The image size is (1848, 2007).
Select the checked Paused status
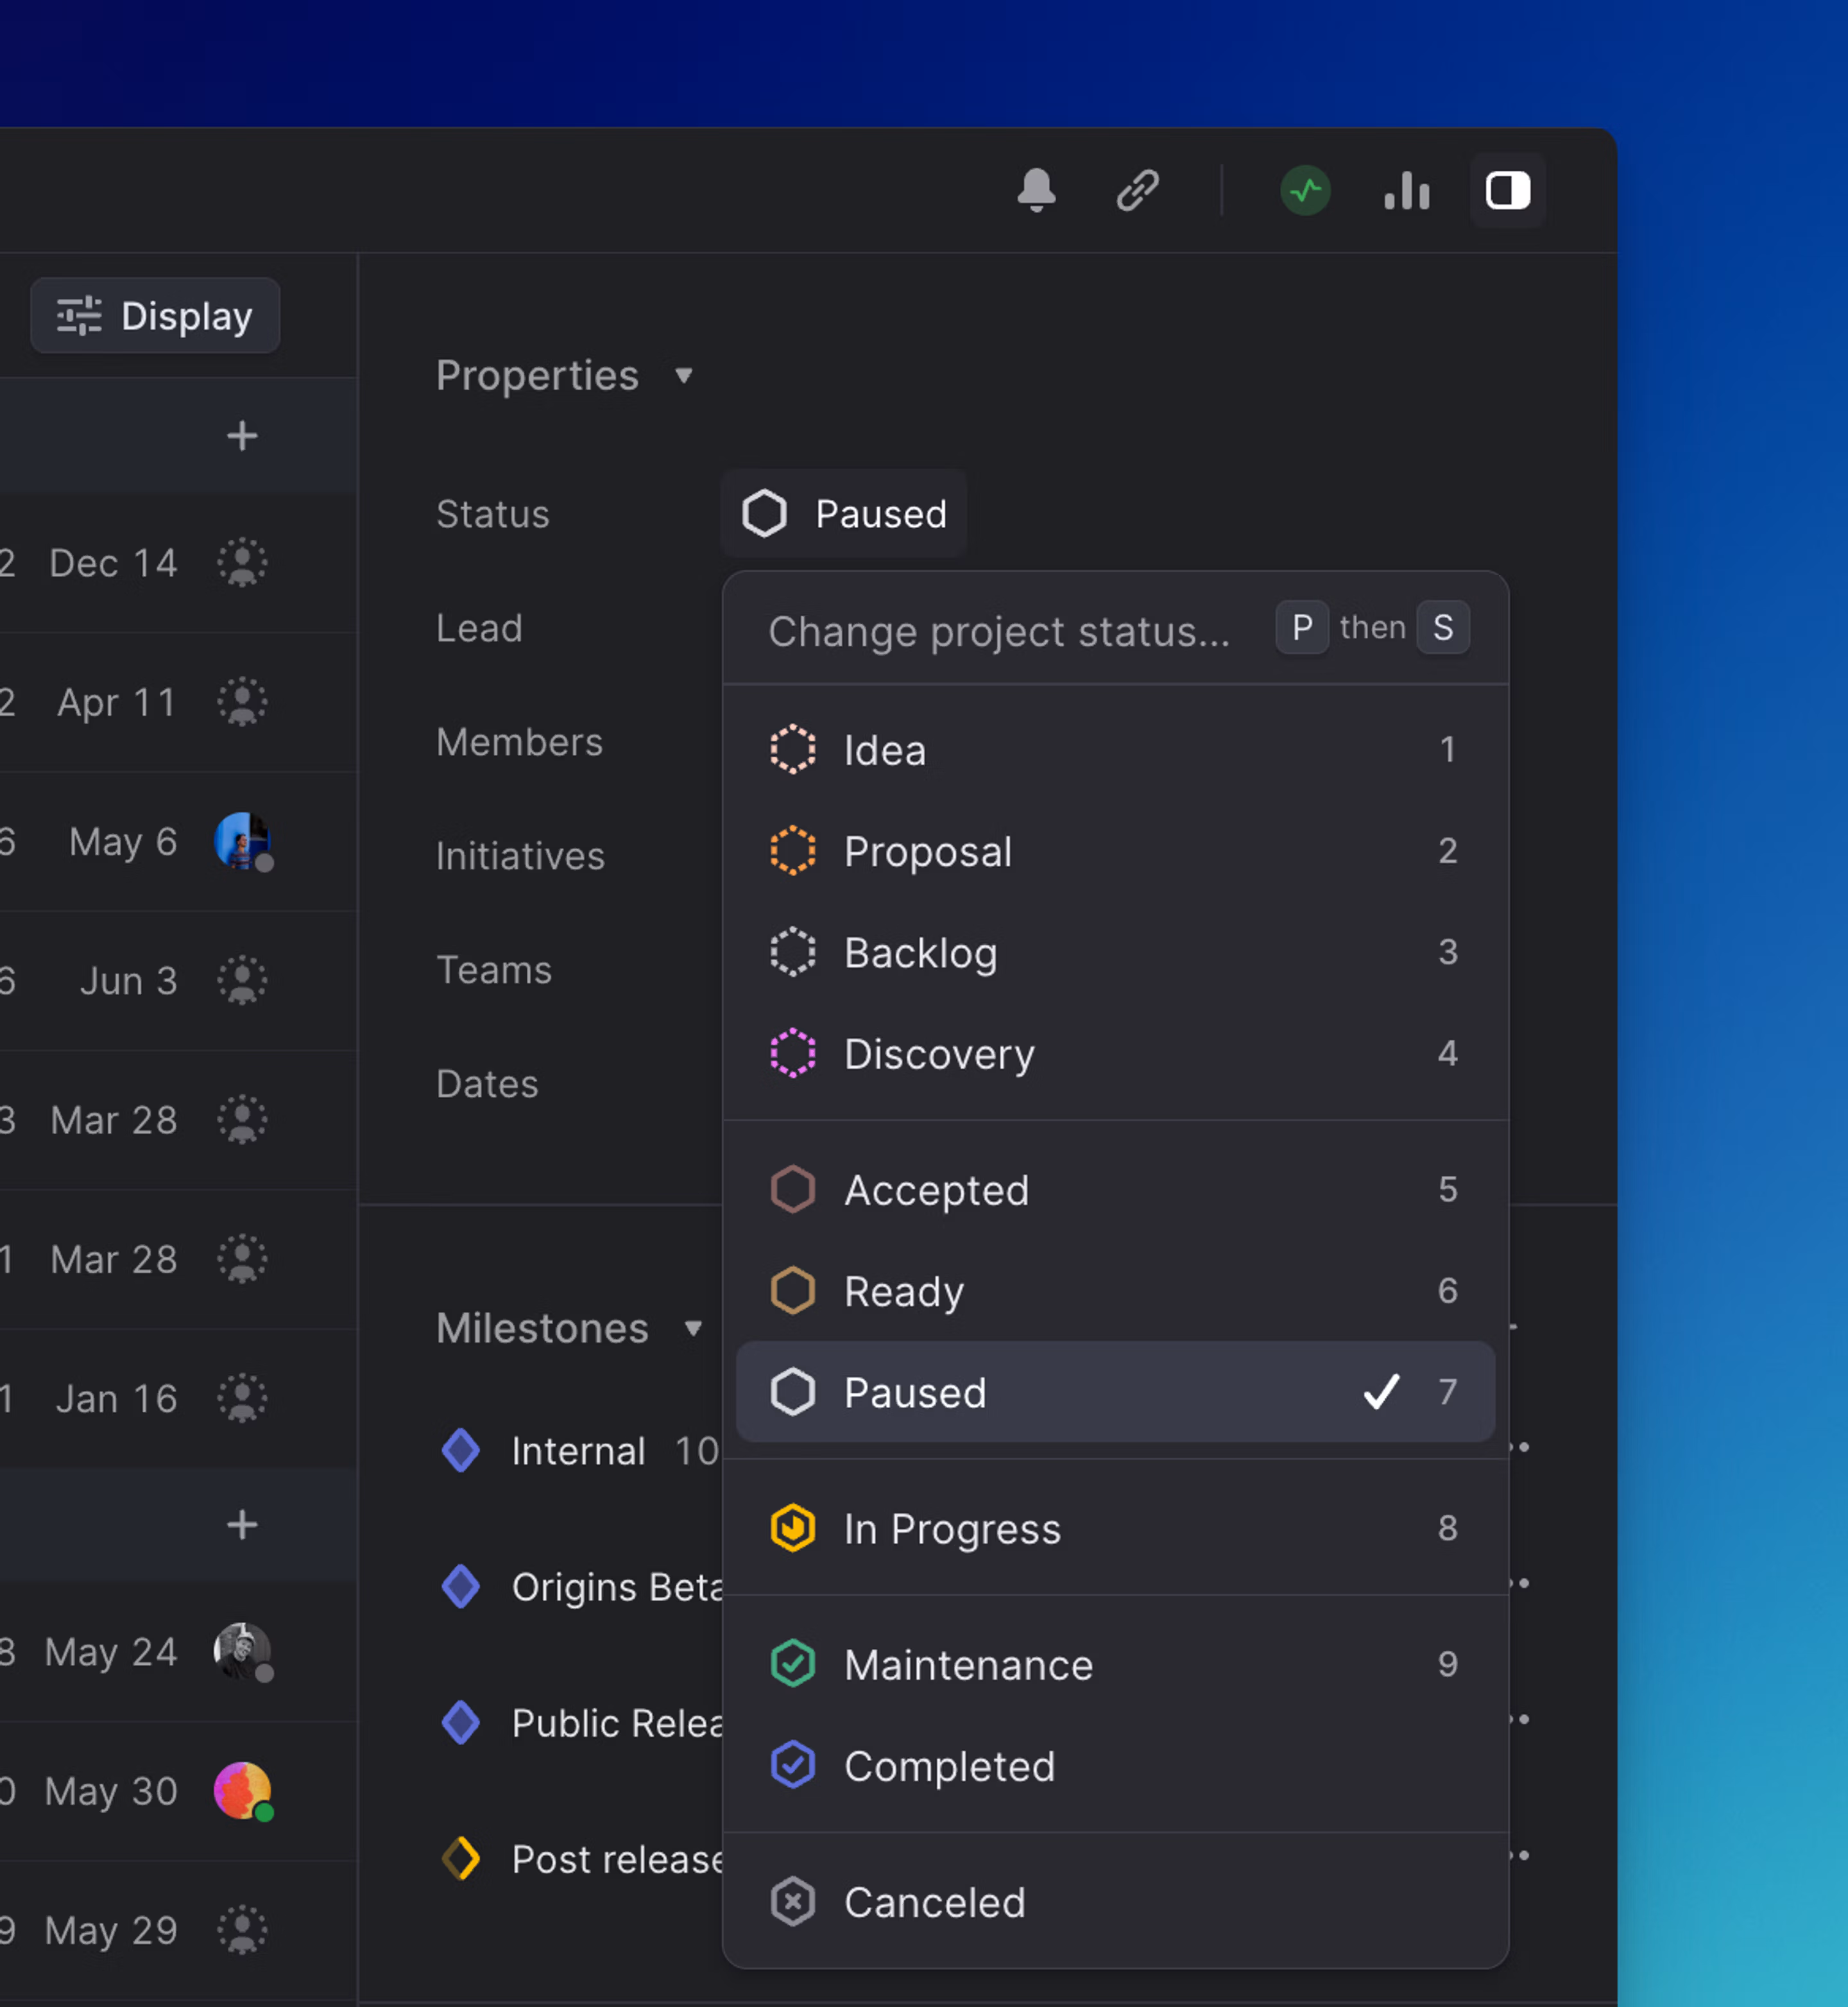pos(1115,1392)
